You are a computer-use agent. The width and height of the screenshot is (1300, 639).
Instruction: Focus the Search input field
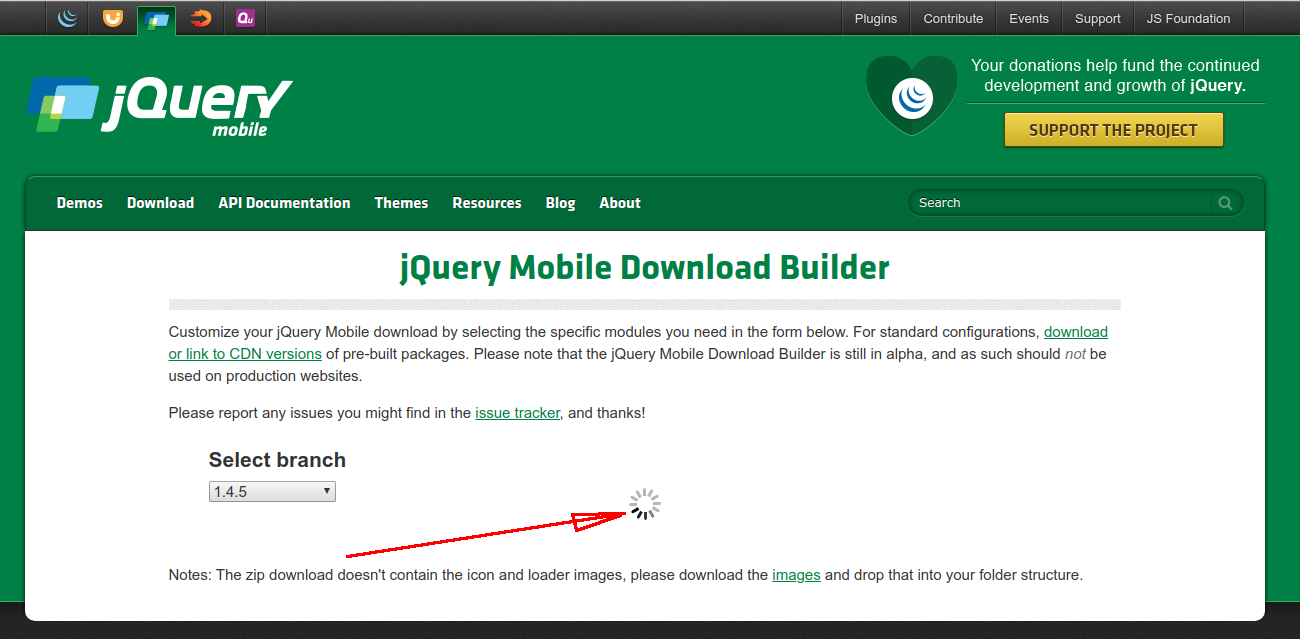1062,203
